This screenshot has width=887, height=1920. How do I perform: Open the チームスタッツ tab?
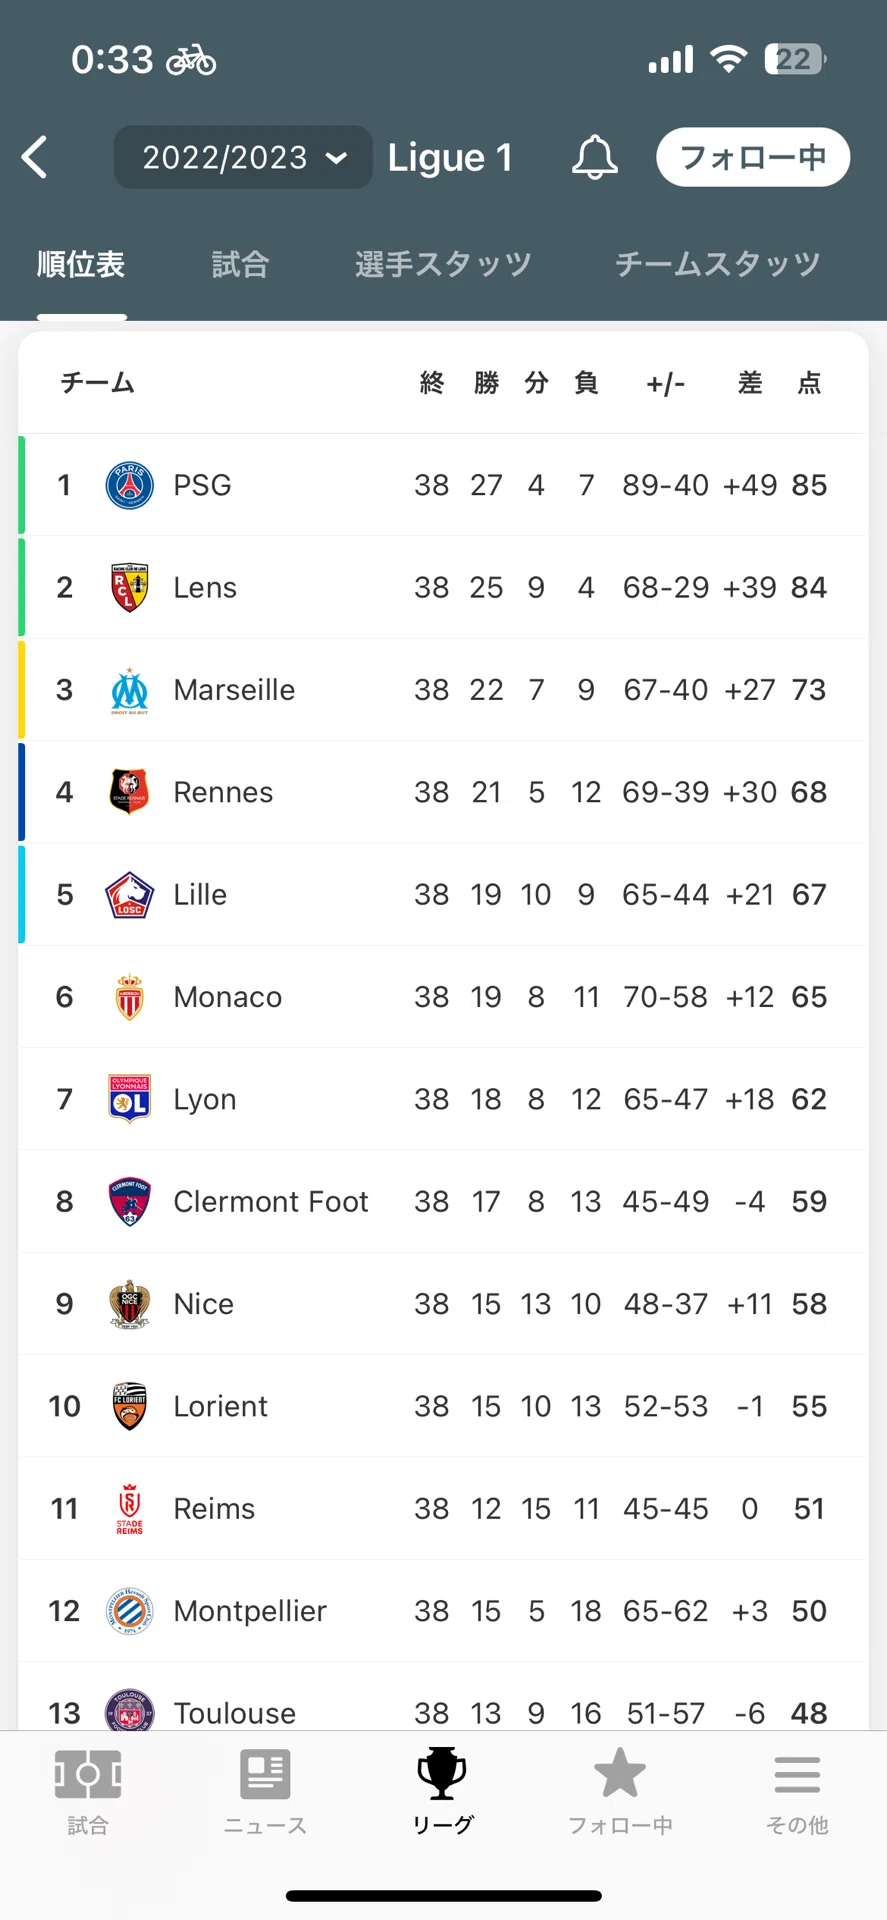click(x=718, y=264)
